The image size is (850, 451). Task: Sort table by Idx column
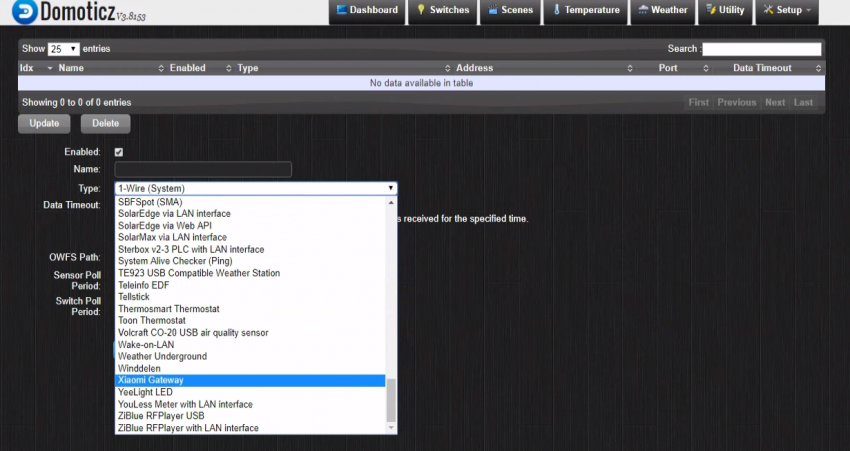[x=36, y=68]
